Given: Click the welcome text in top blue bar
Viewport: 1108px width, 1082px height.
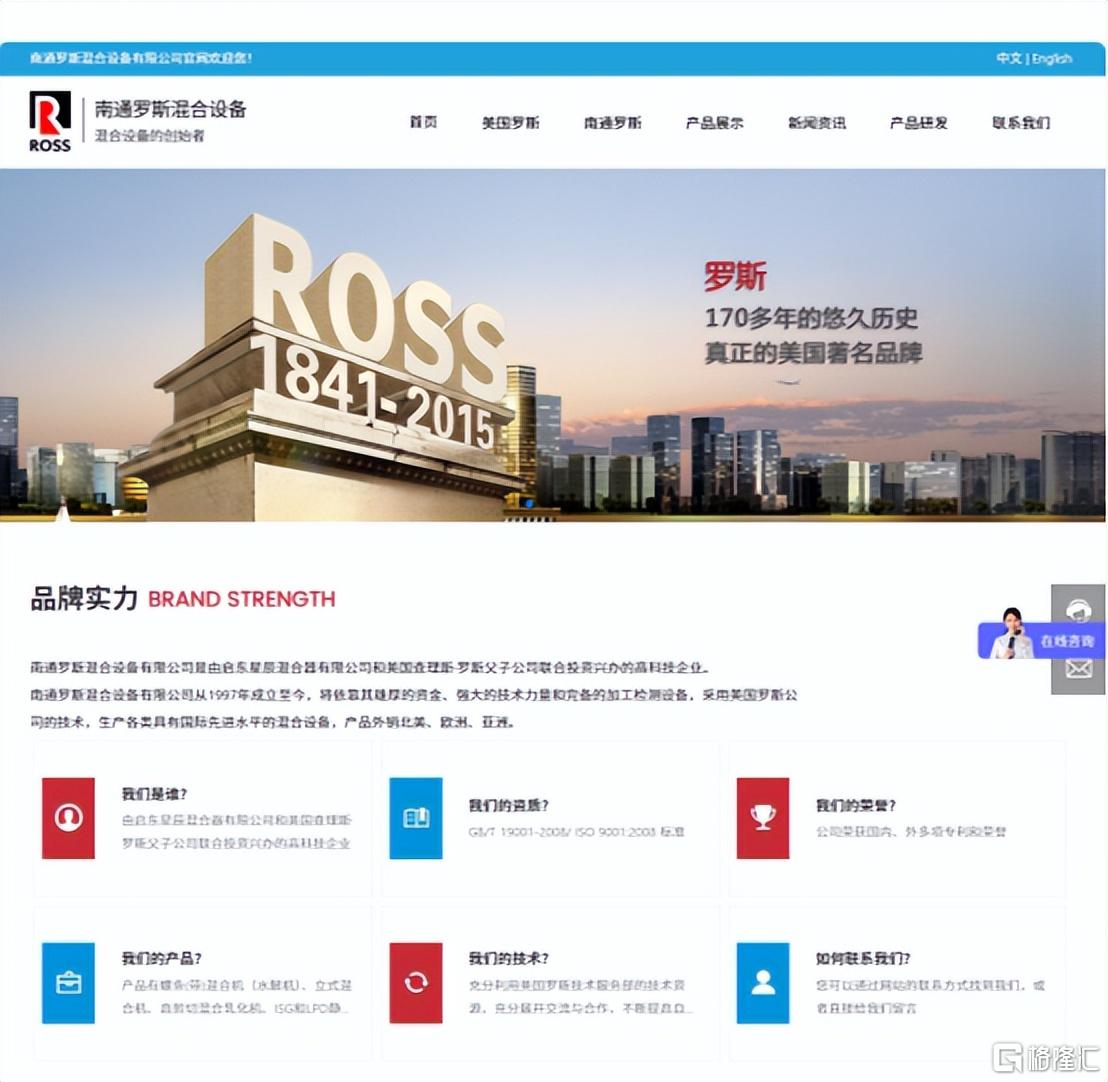Looking at the screenshot, I should pyautogui.click(x=141, y=58).
